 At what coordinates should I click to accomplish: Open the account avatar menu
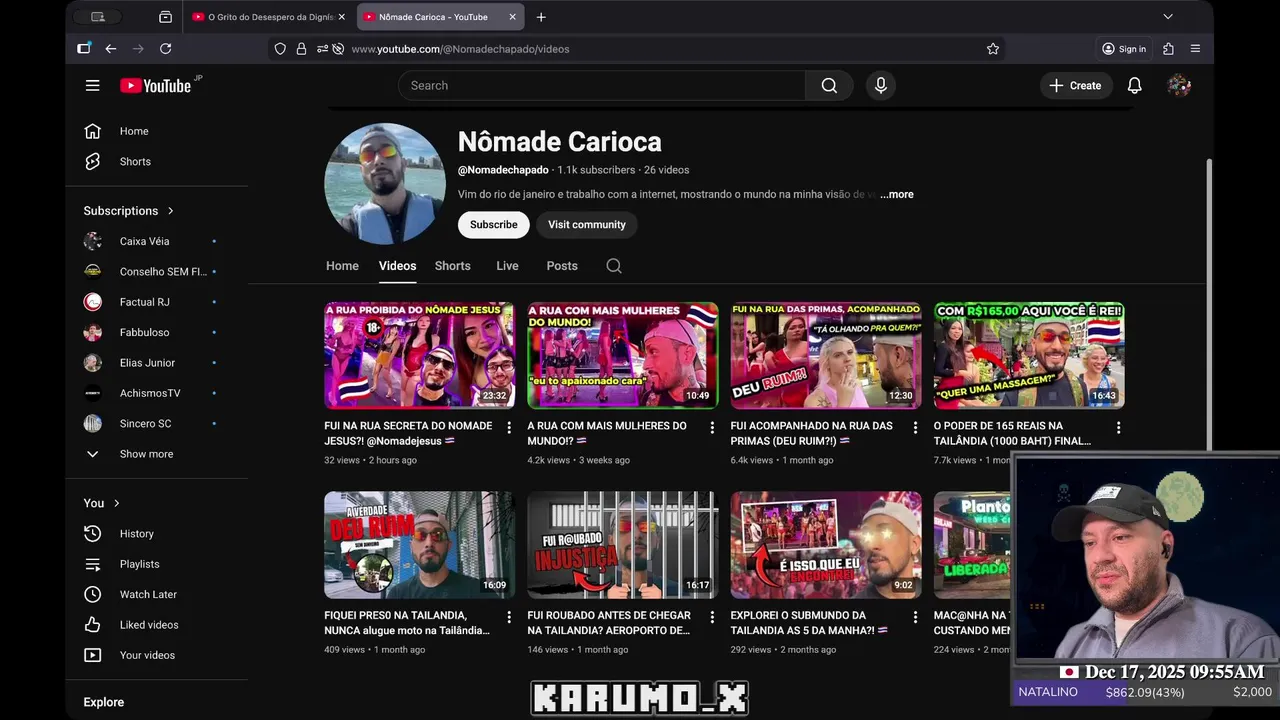[1179, 85]
